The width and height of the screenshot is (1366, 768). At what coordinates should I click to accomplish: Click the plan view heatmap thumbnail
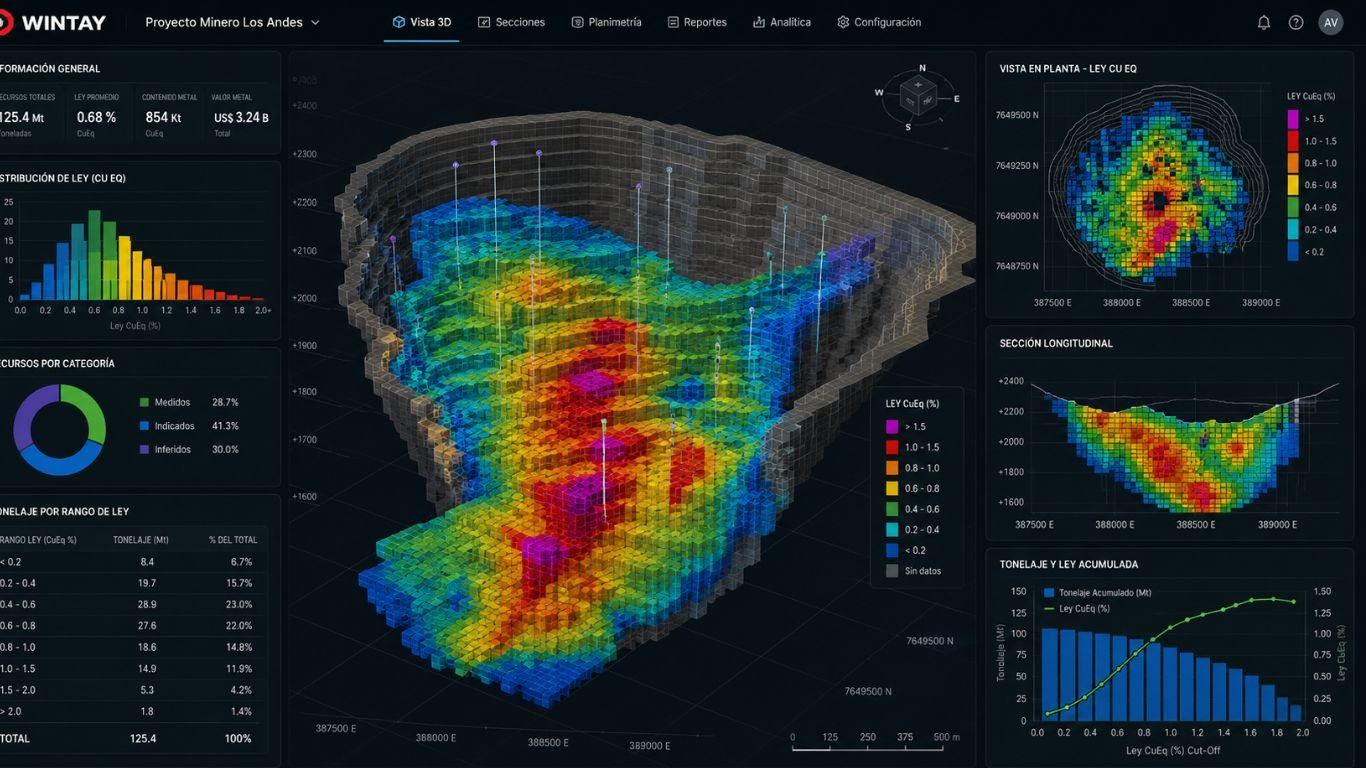(1159, 192)
